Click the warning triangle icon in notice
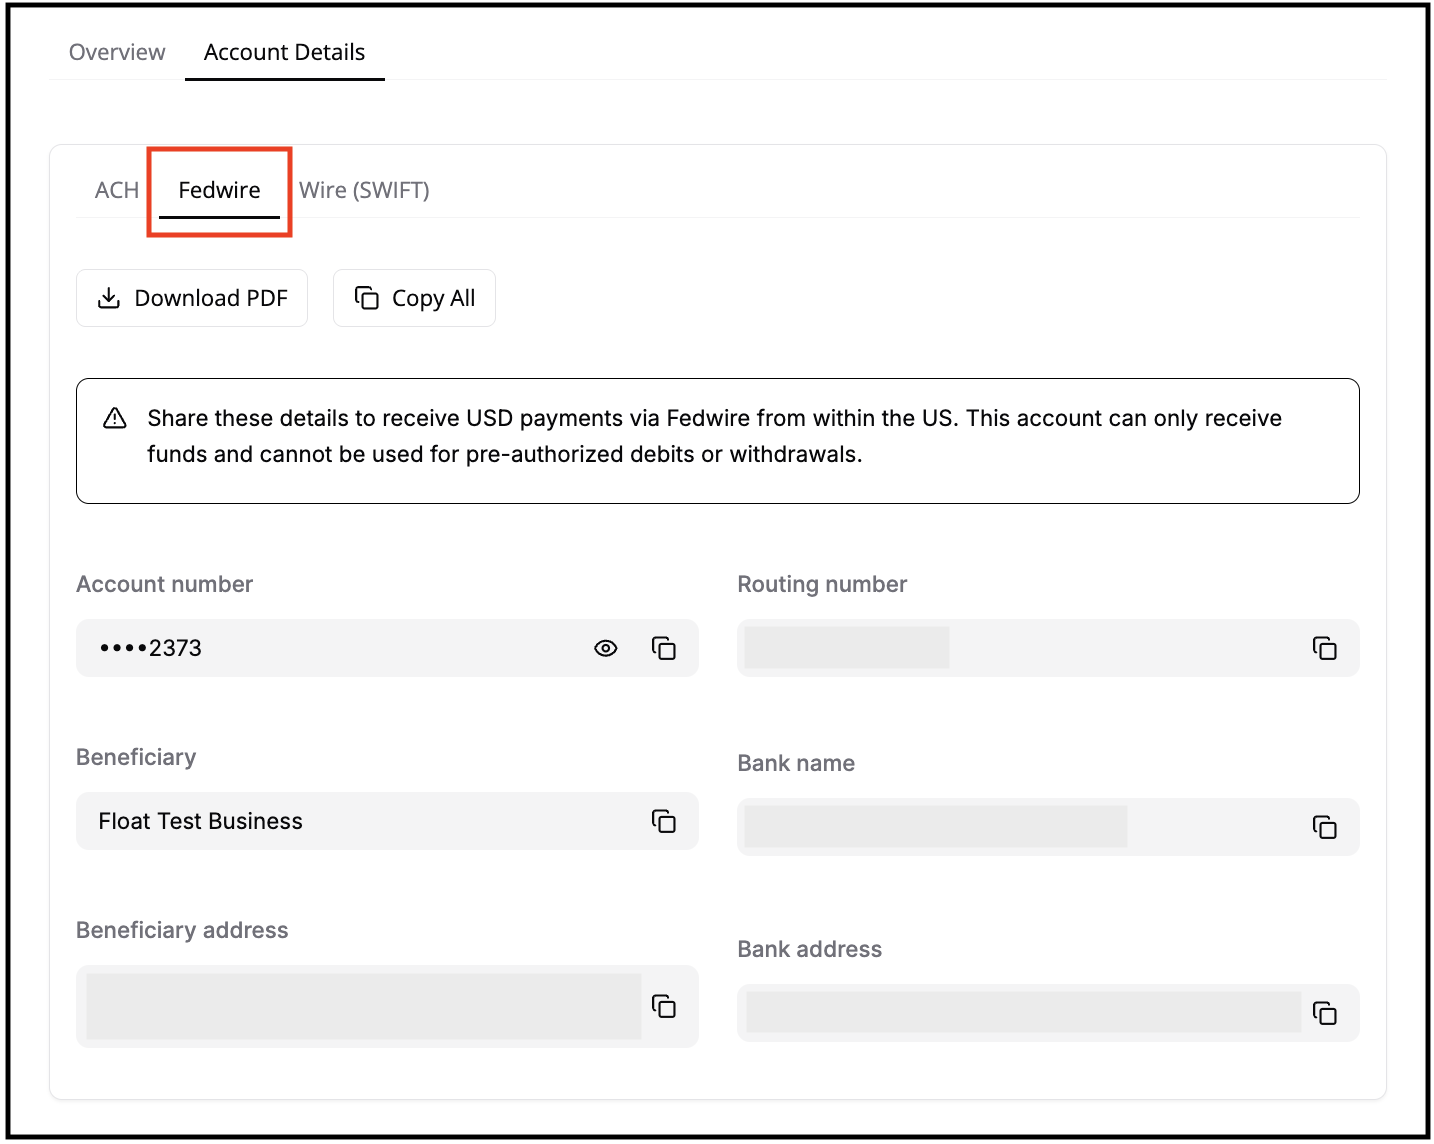 click(x=115, y=418)
